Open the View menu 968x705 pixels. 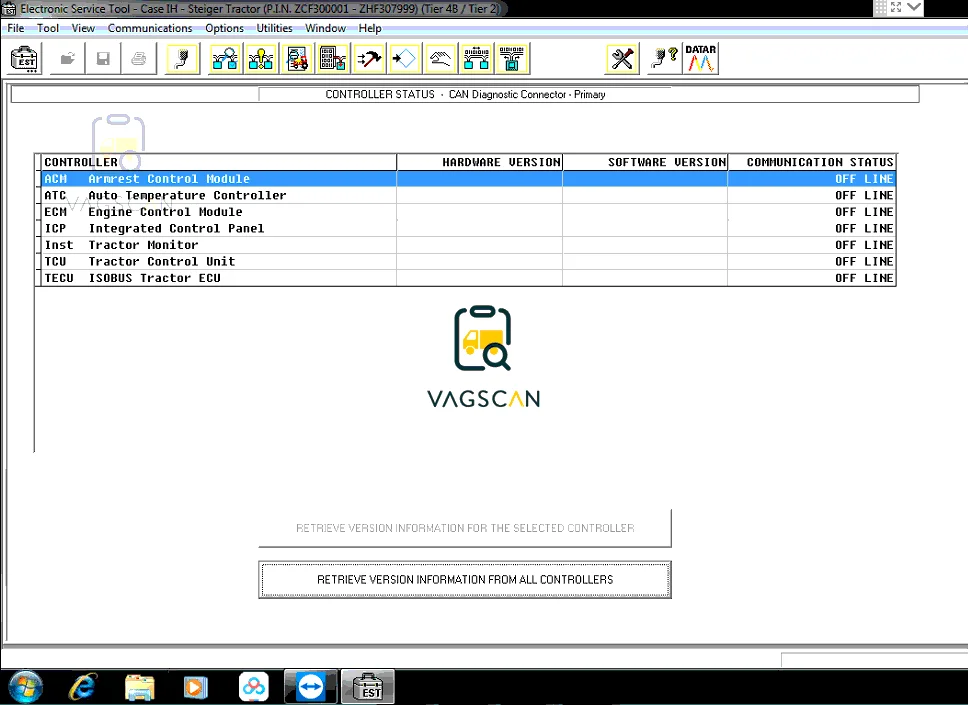pos(83,28)
